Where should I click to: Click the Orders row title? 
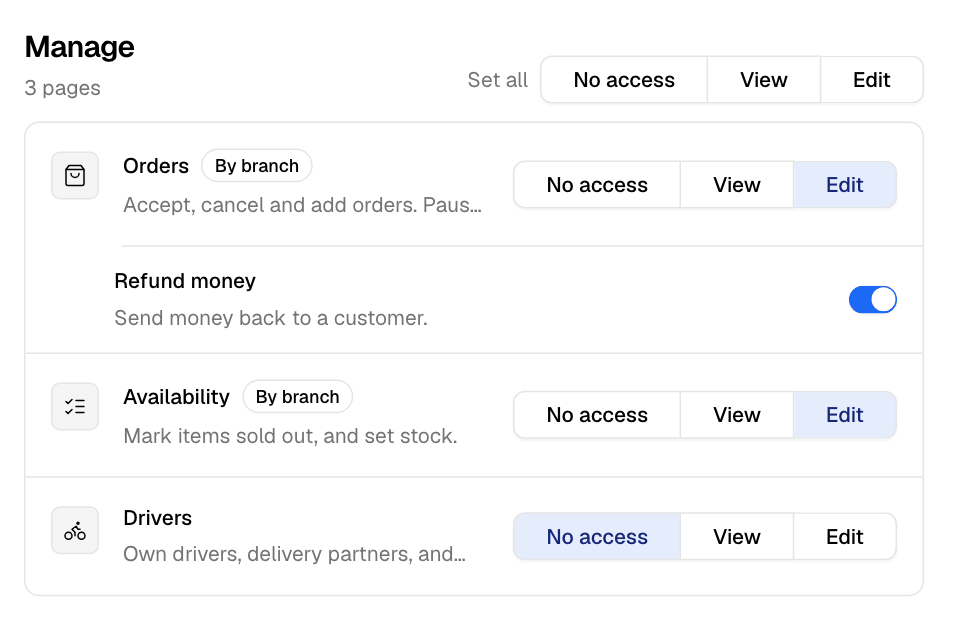[x=156, y=166]
